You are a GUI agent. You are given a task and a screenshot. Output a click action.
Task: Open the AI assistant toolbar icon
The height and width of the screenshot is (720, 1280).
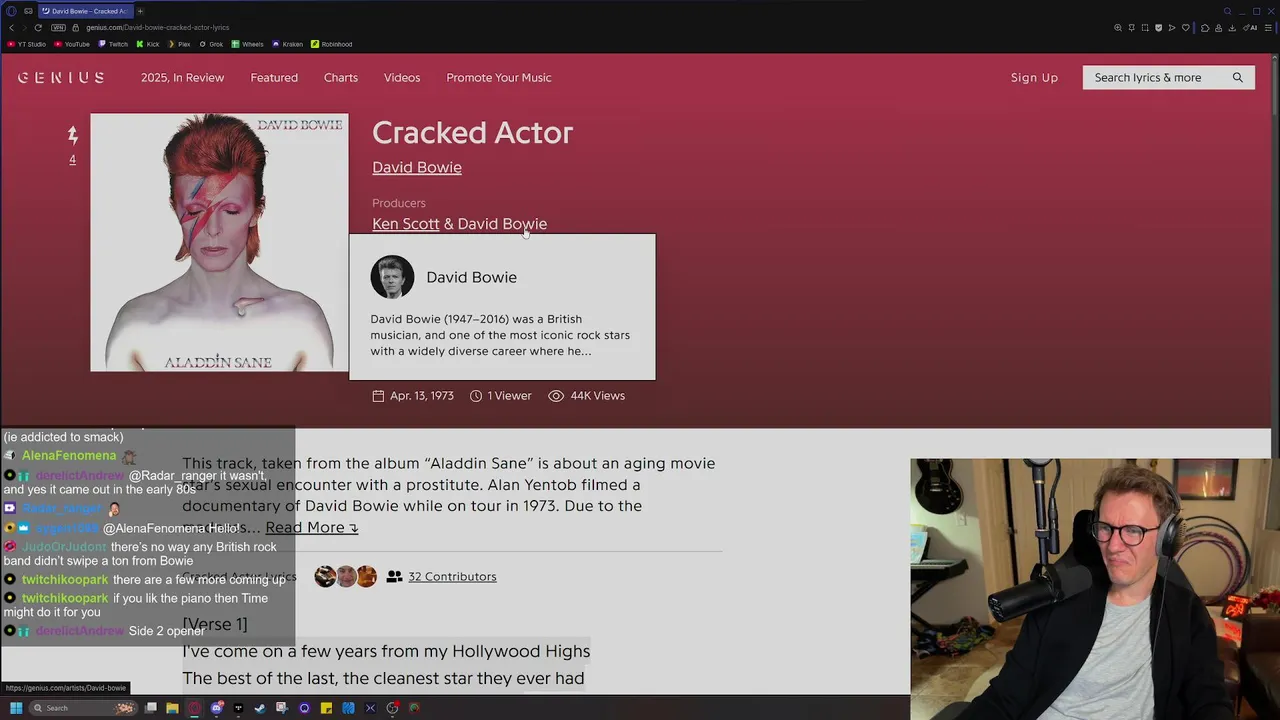coord(1250,28)
